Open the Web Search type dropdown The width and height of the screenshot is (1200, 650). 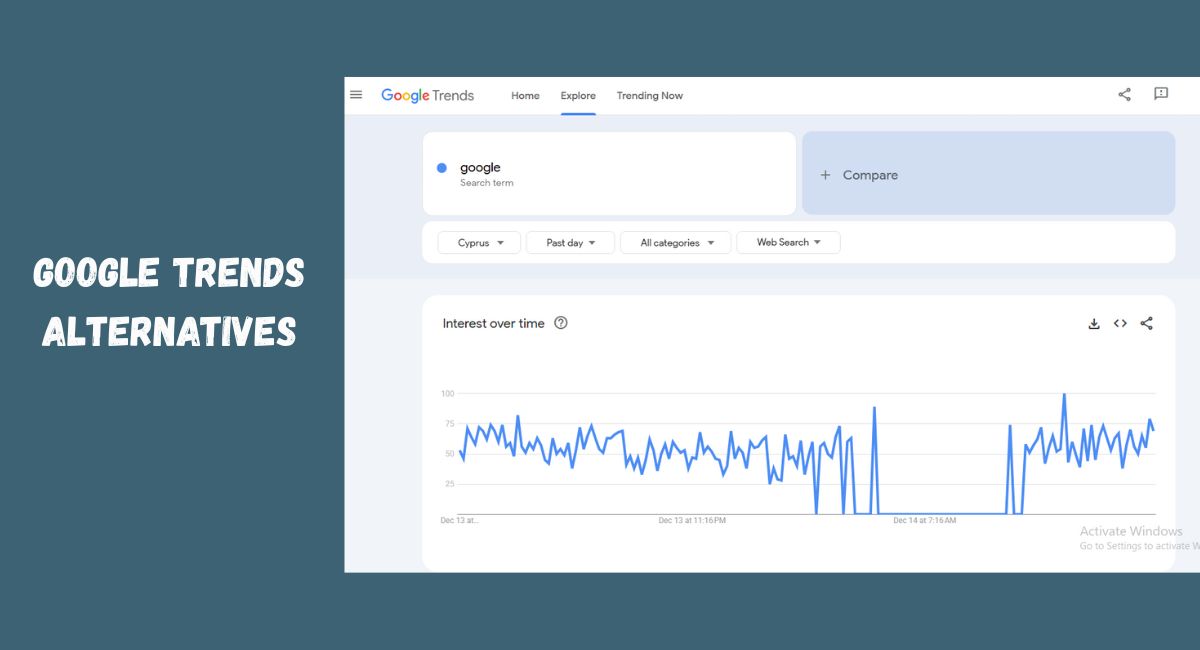[x=788, y=242]
